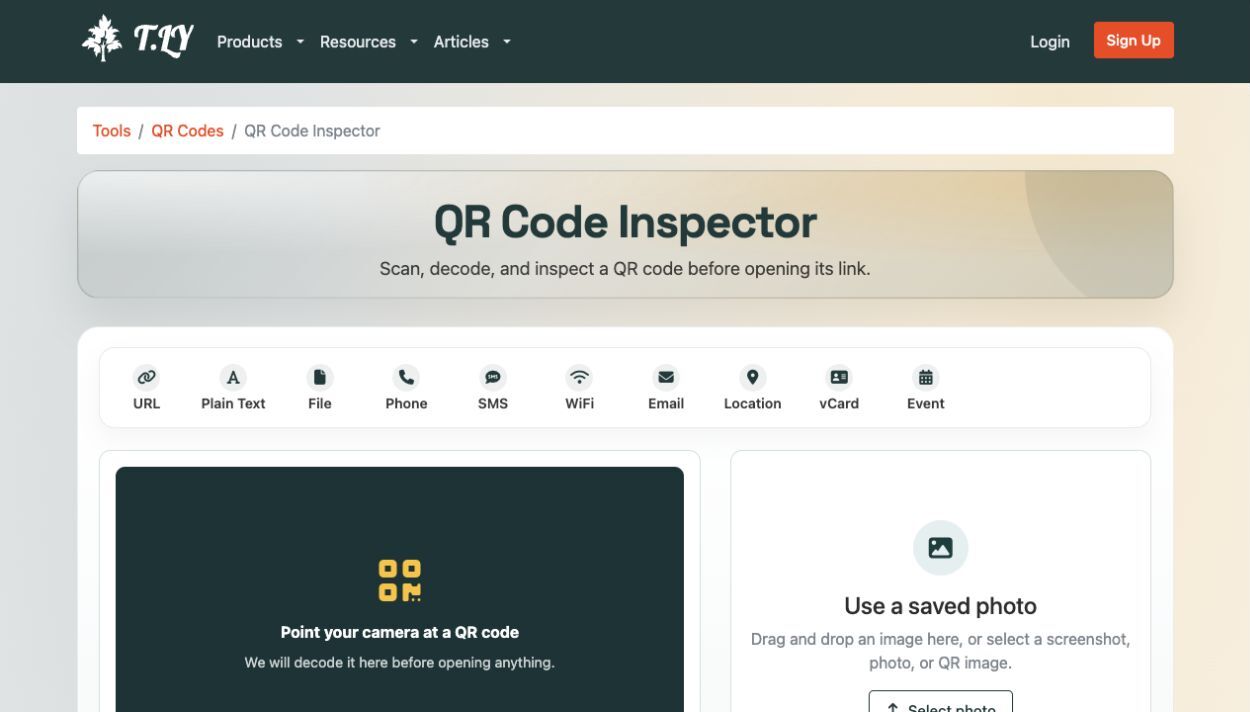Select the Plain Text letter icon
1250x712 pixels.
(x=233, y=377)
